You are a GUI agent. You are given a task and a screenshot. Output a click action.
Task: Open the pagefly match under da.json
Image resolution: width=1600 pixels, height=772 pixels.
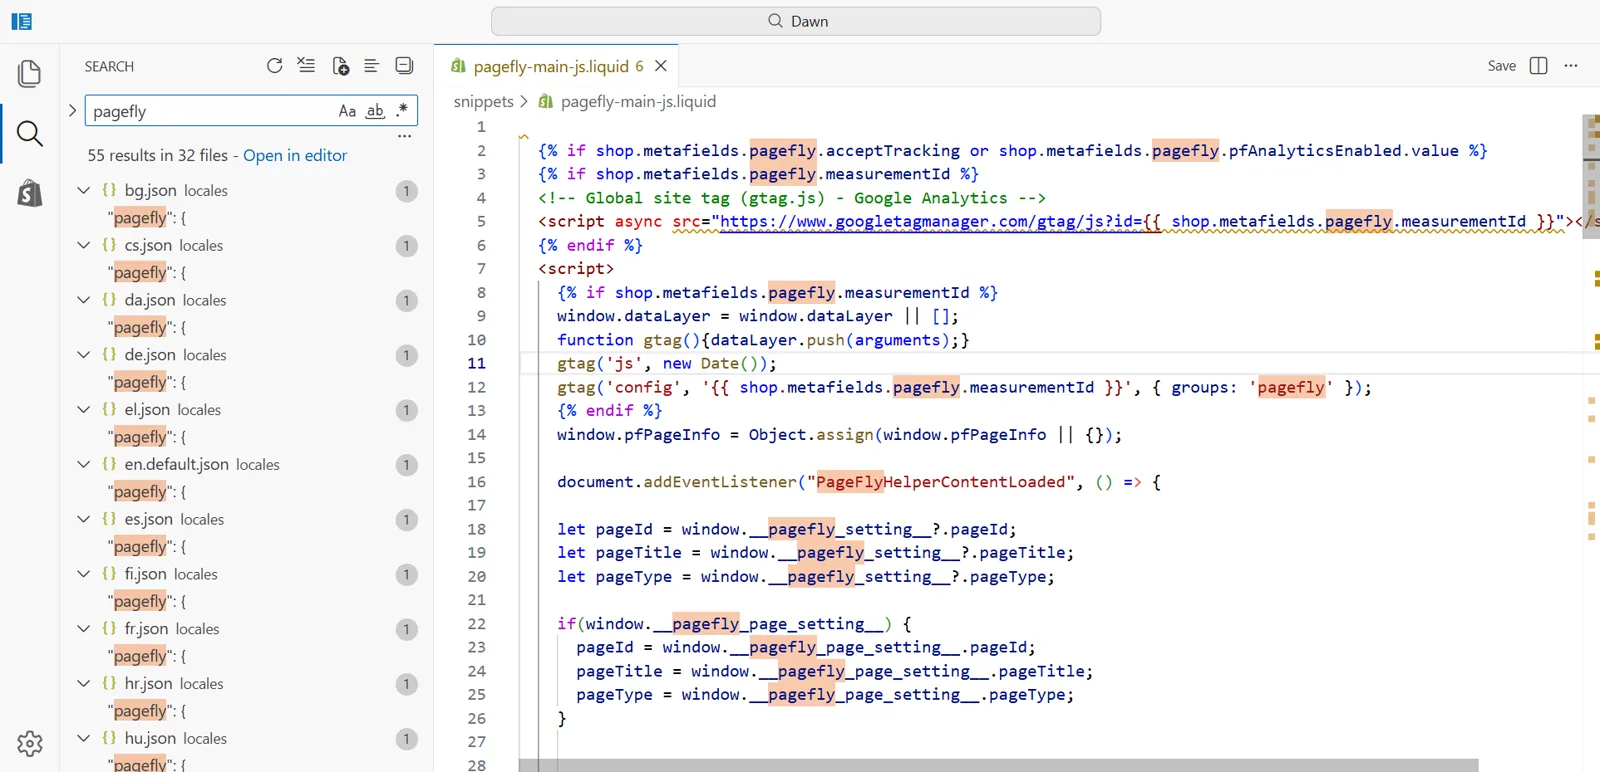pyautogui.click(x=147, y=327)
